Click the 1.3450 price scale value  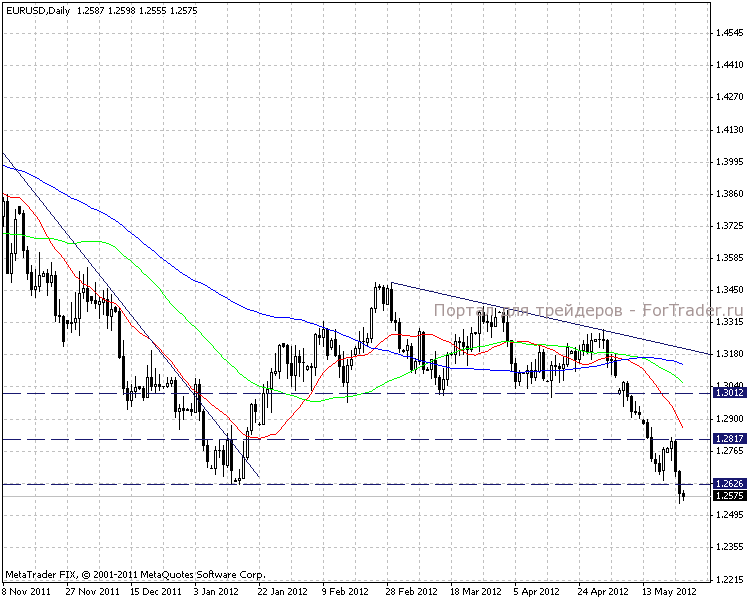[730, 290]
